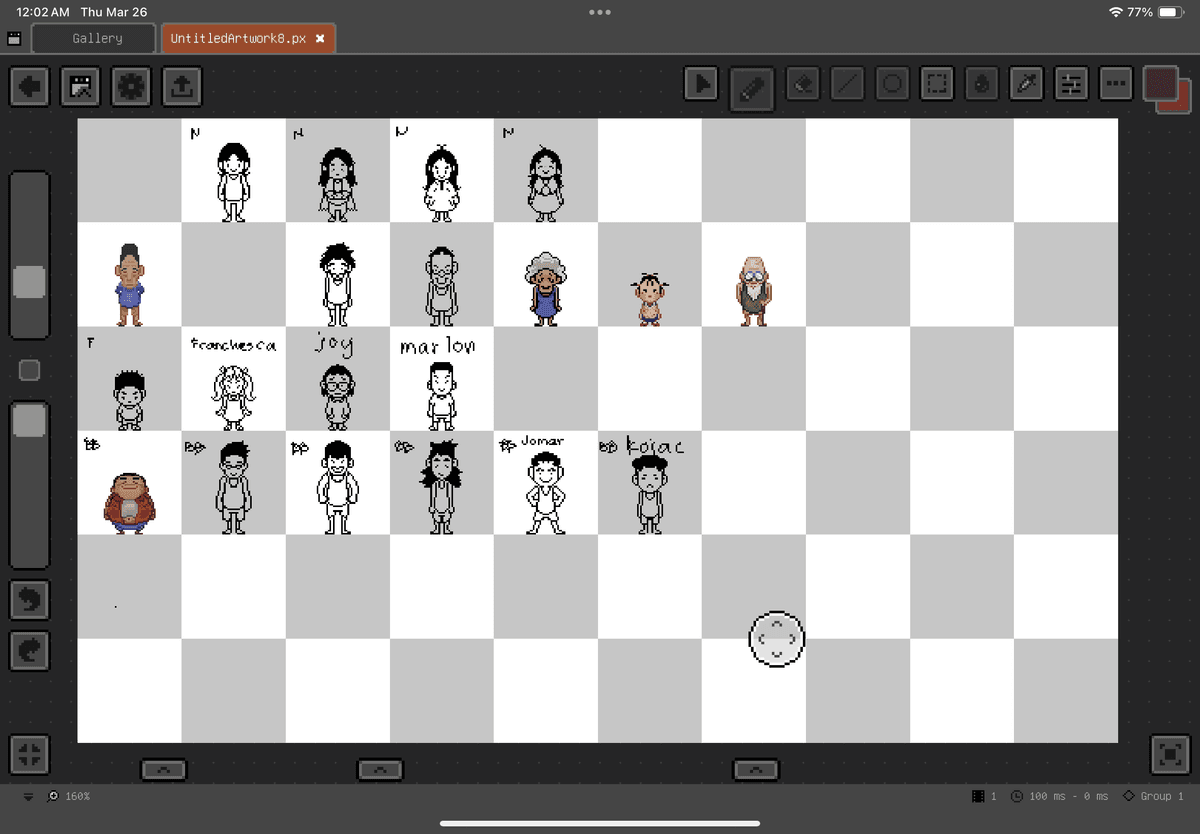Image resolution: width=1200 pixels, height=834 pixels.
Task: Click the undo arrow button
Action: [x=30, y=600]
